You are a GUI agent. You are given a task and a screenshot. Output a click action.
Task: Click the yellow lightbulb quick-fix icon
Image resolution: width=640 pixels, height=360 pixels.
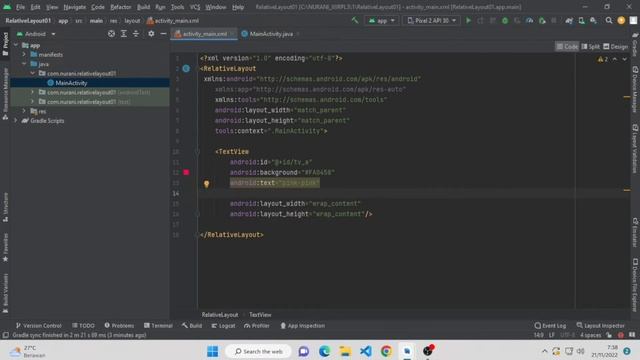207,184
